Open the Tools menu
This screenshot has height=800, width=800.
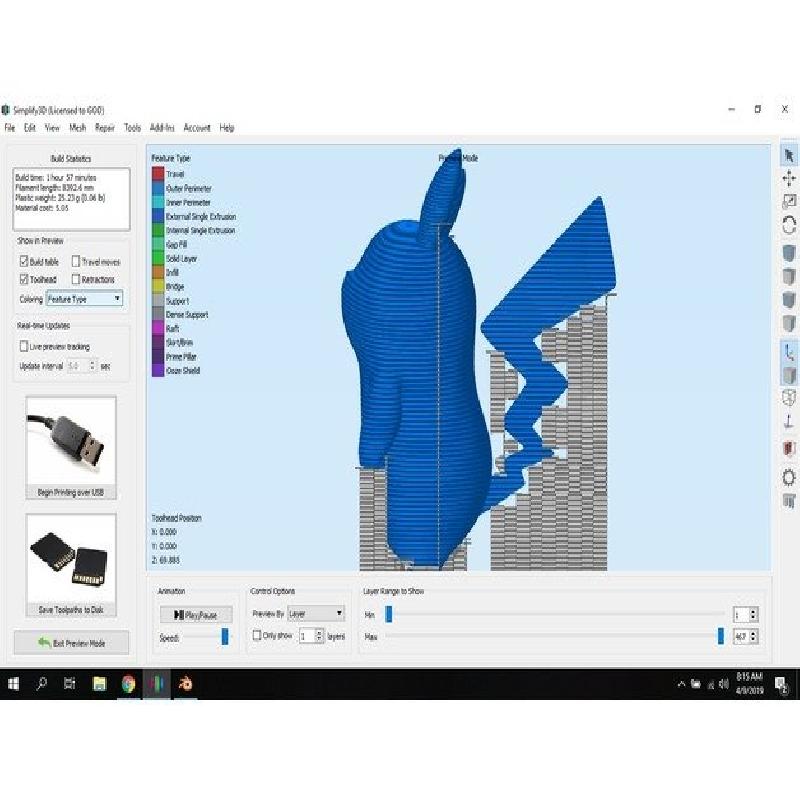[x=132, y=128]
